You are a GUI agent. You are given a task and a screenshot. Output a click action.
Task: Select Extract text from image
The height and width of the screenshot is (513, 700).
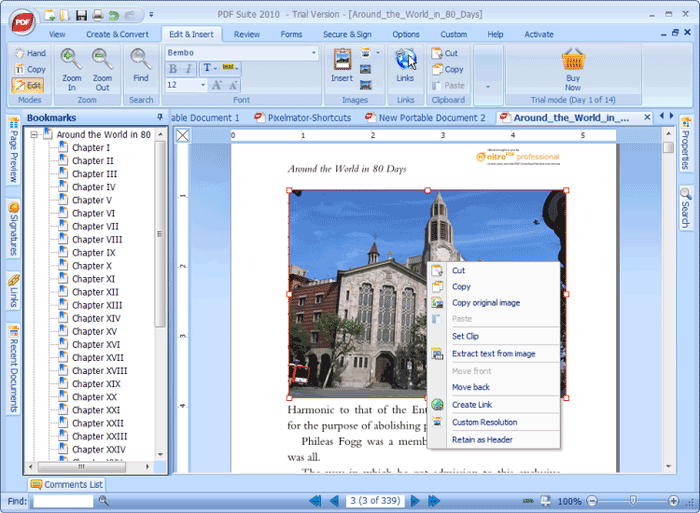tap(493, 353)
